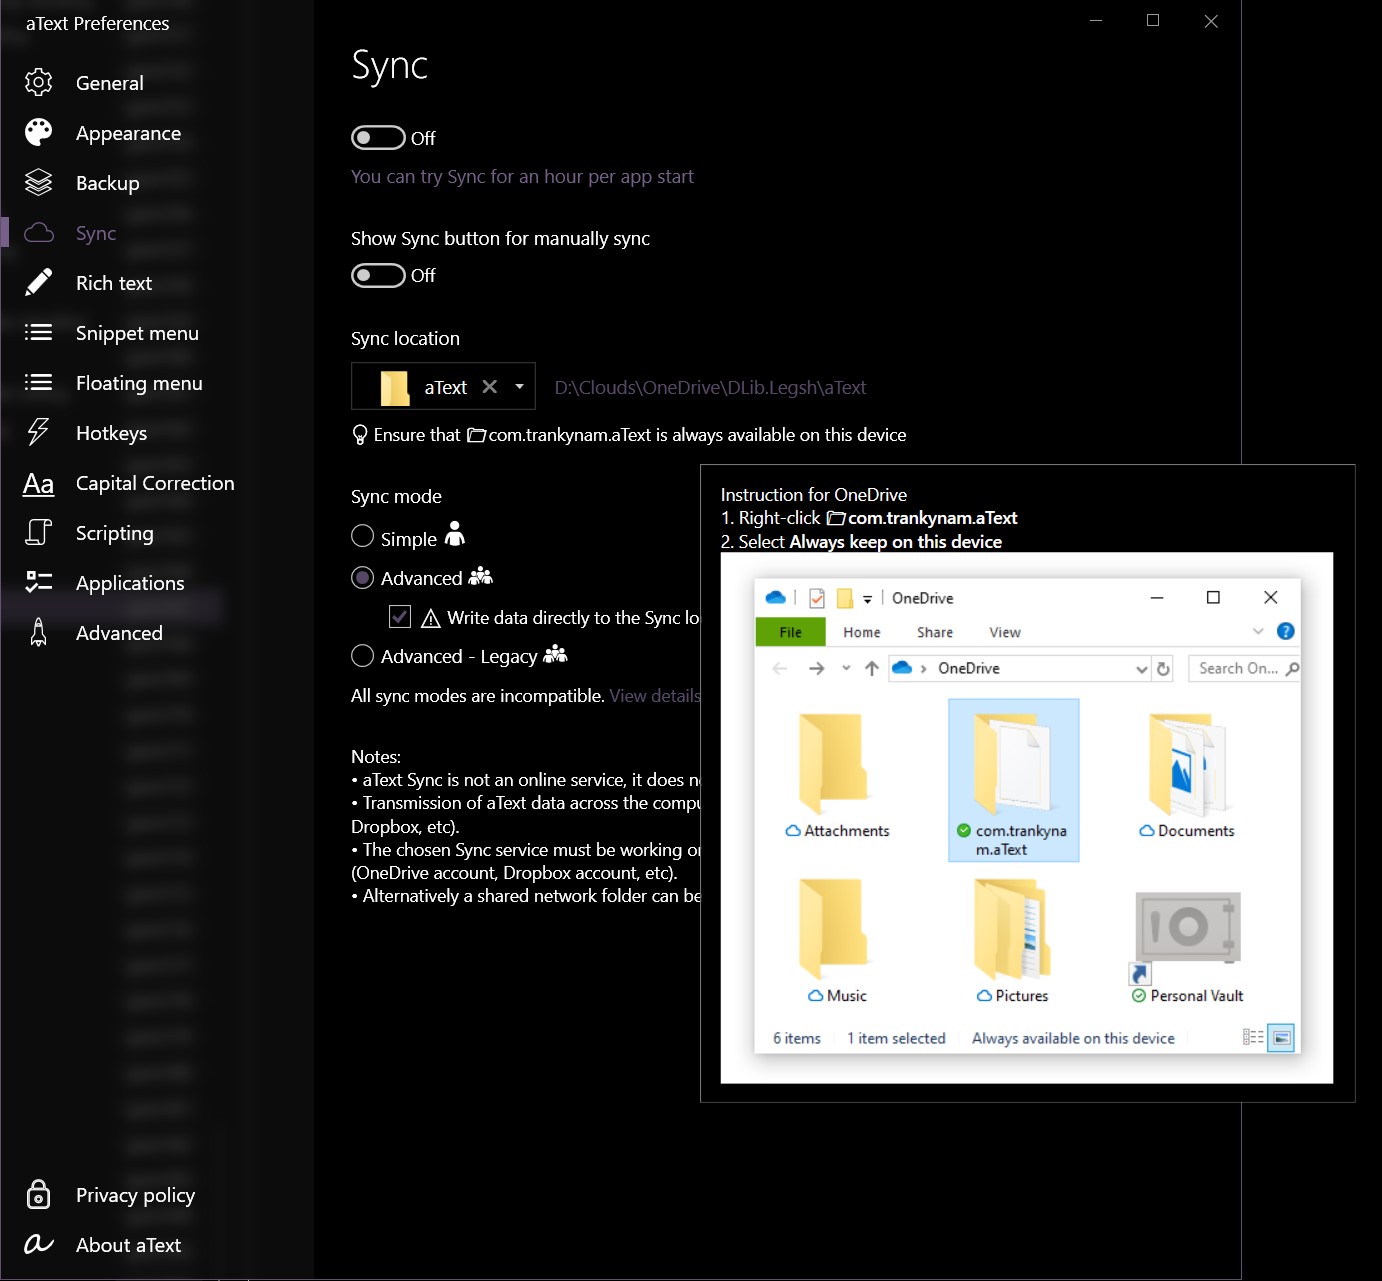1382x1281 pixels.
Task: Uncheck Write data directly to Sync location
Action: 400,617
